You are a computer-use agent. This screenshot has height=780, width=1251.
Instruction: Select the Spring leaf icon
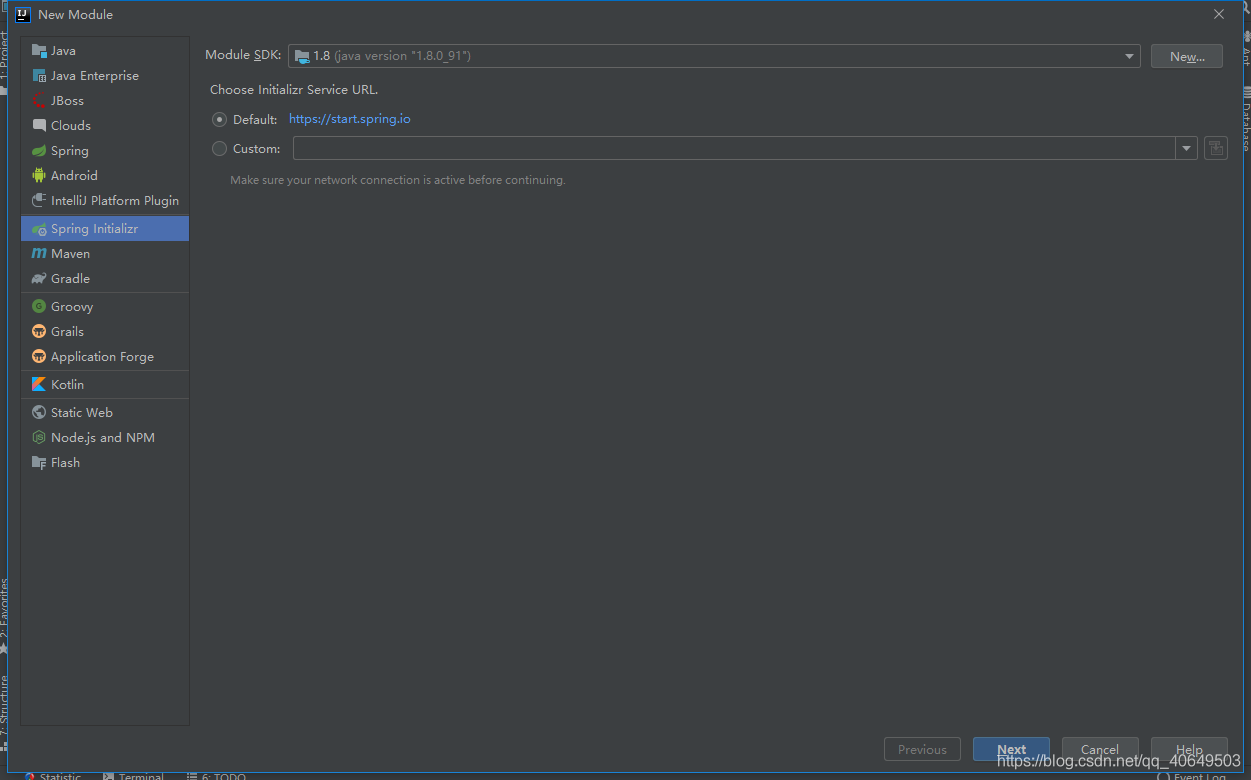coord(39,151)
